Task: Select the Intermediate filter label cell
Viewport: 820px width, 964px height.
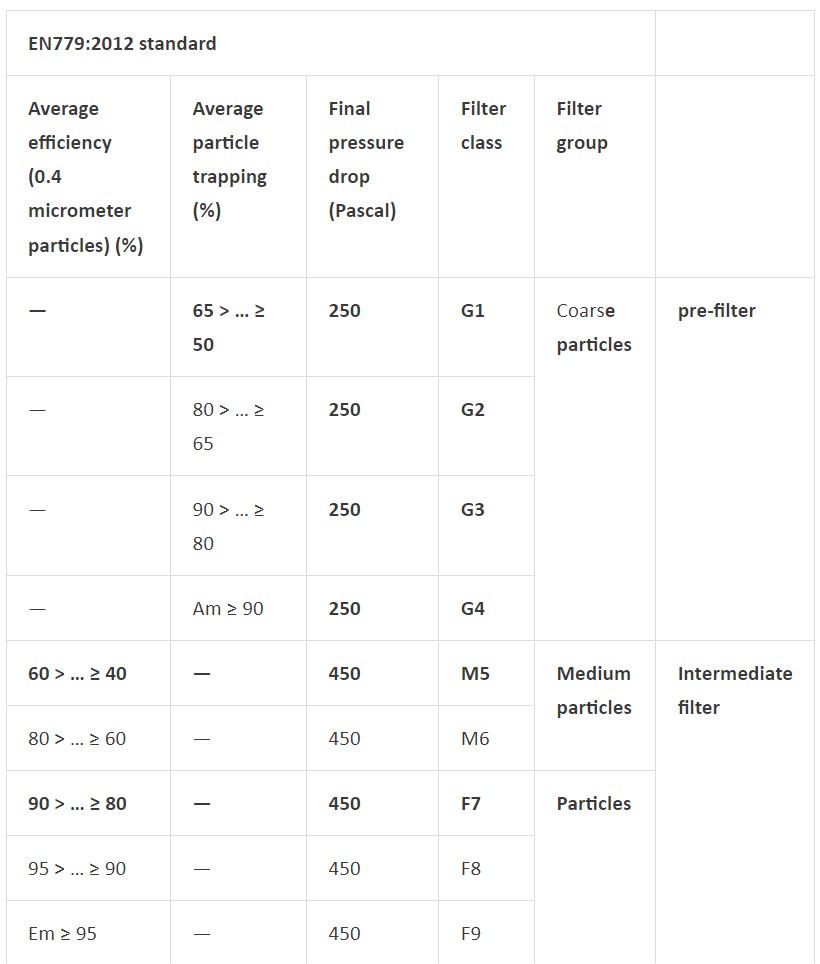Action: (735, 802)
